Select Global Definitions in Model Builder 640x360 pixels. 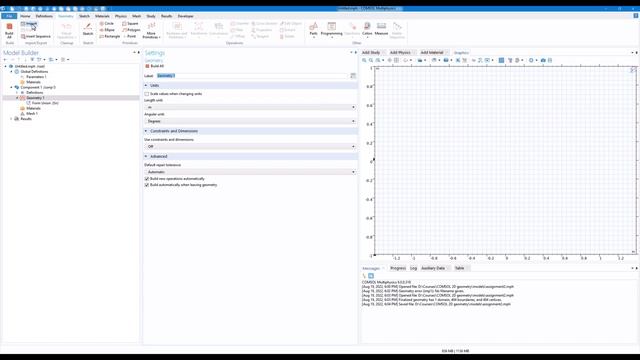pyautogui.click(x=34, y=71)
